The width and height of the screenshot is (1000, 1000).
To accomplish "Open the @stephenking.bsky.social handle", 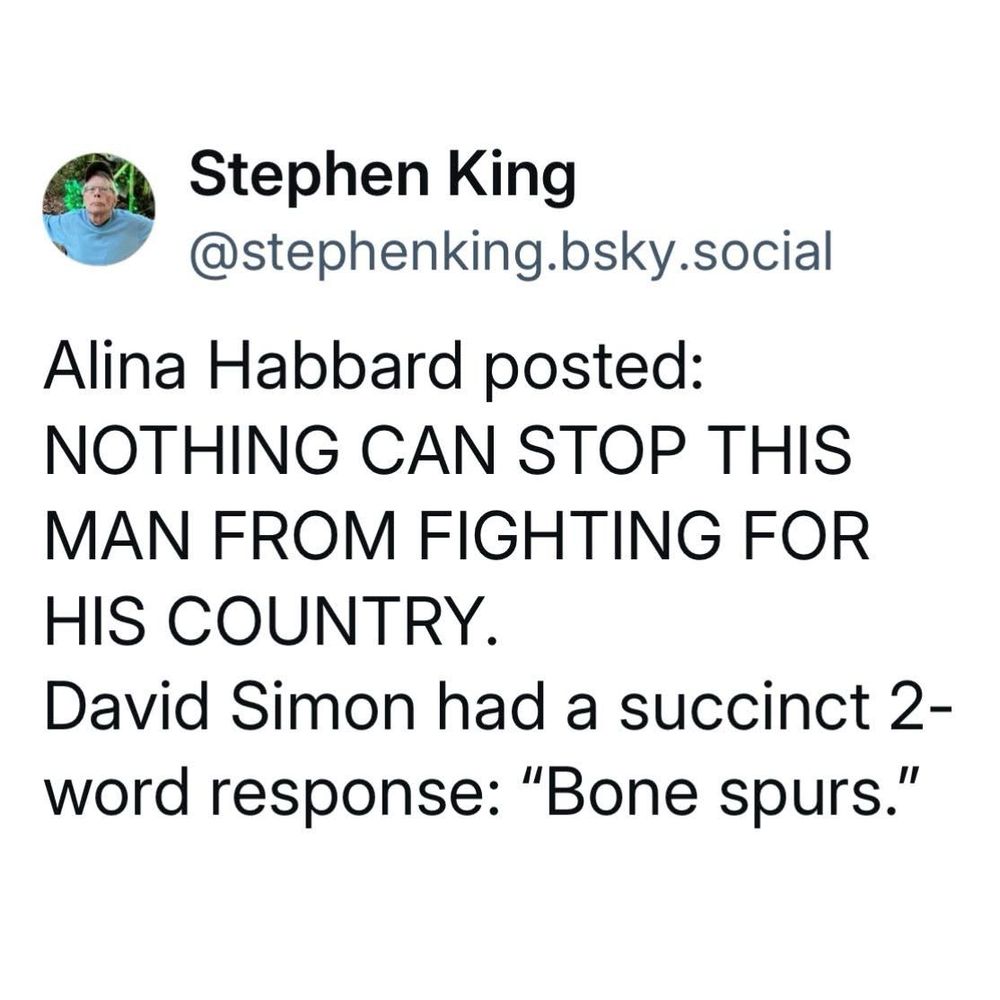I will click(510, 253).
